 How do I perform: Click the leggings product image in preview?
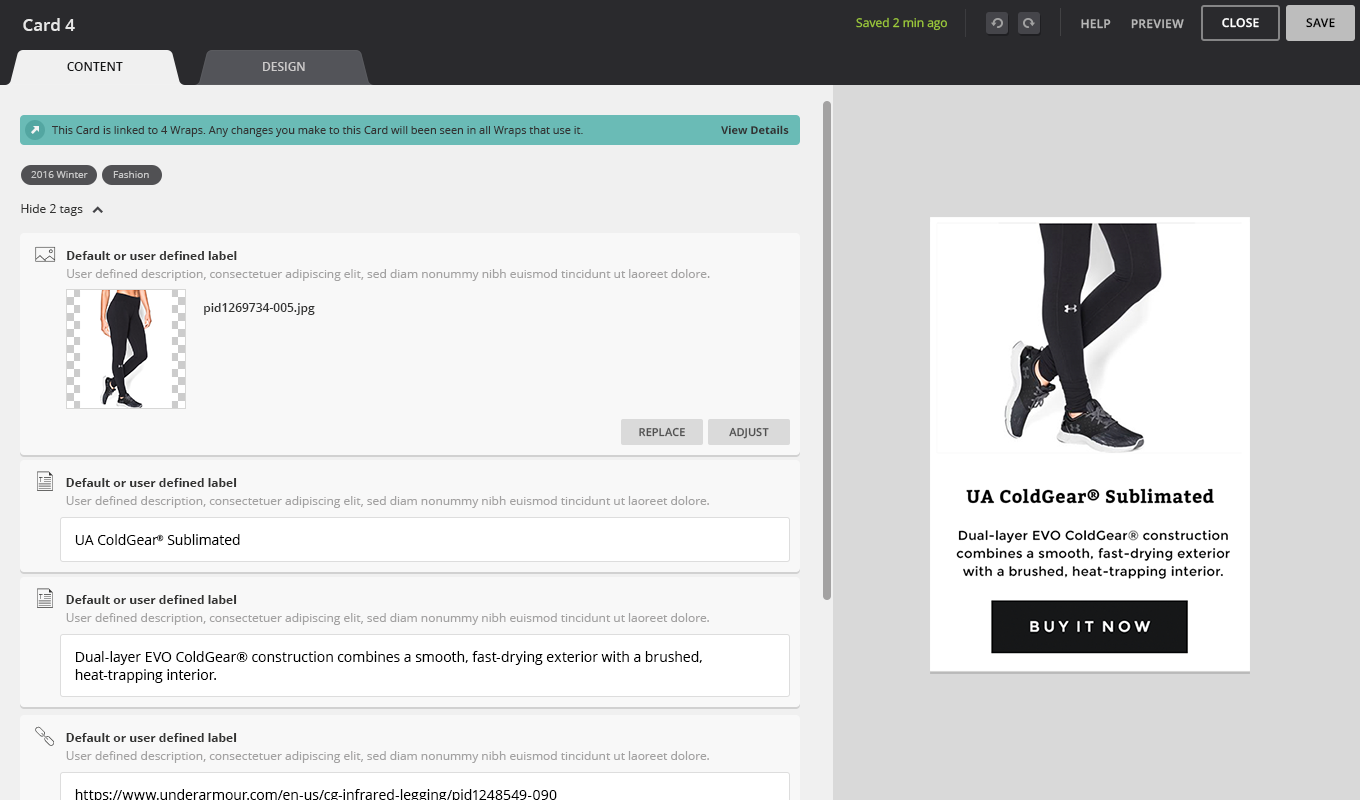pos(1090,336)
